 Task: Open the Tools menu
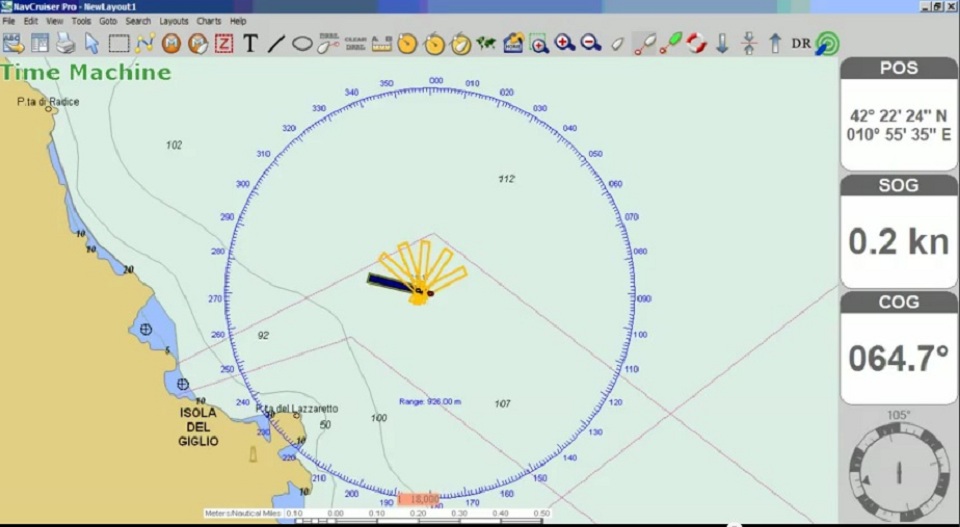coord(81,21)
